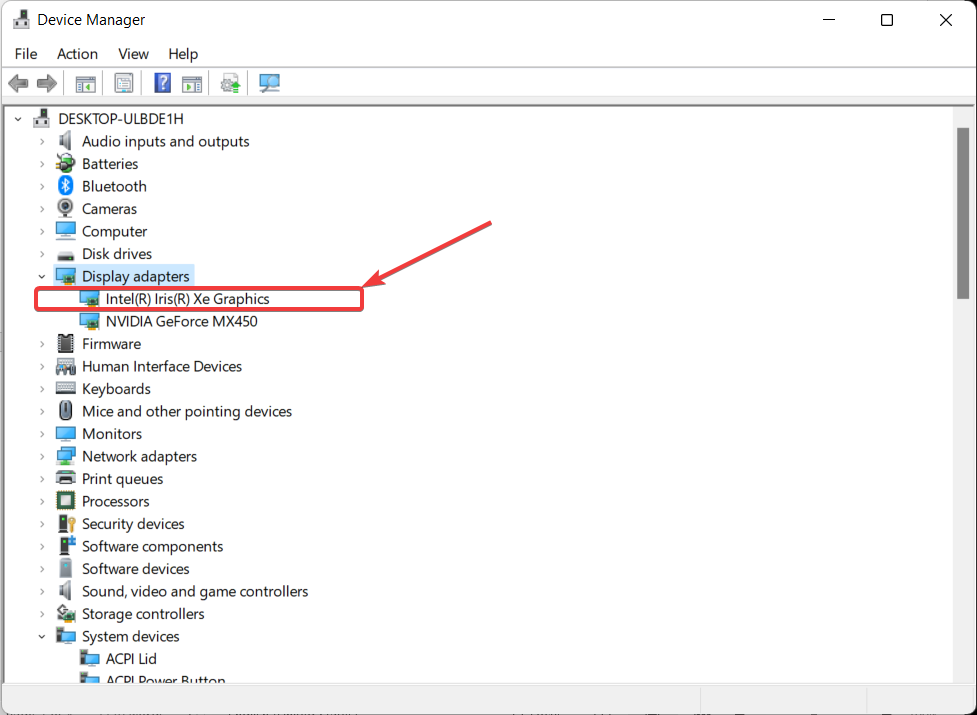Click the Print queues printer icon
The image size is (977, 715).
(65, 478)
